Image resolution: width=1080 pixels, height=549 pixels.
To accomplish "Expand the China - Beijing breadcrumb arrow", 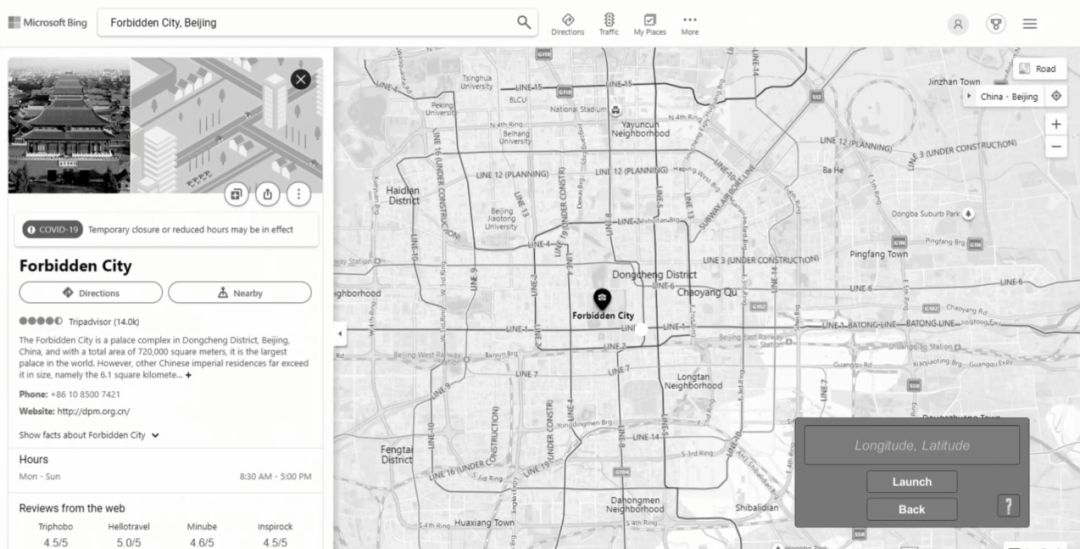I will point(970,96).
